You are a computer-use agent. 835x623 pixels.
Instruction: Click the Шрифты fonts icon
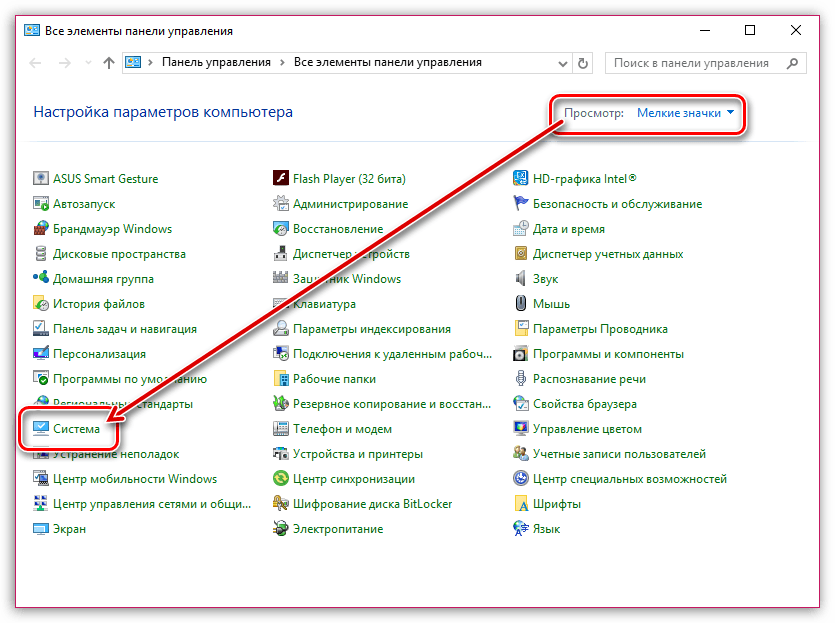pyautogui.click(x=521, y=504)
